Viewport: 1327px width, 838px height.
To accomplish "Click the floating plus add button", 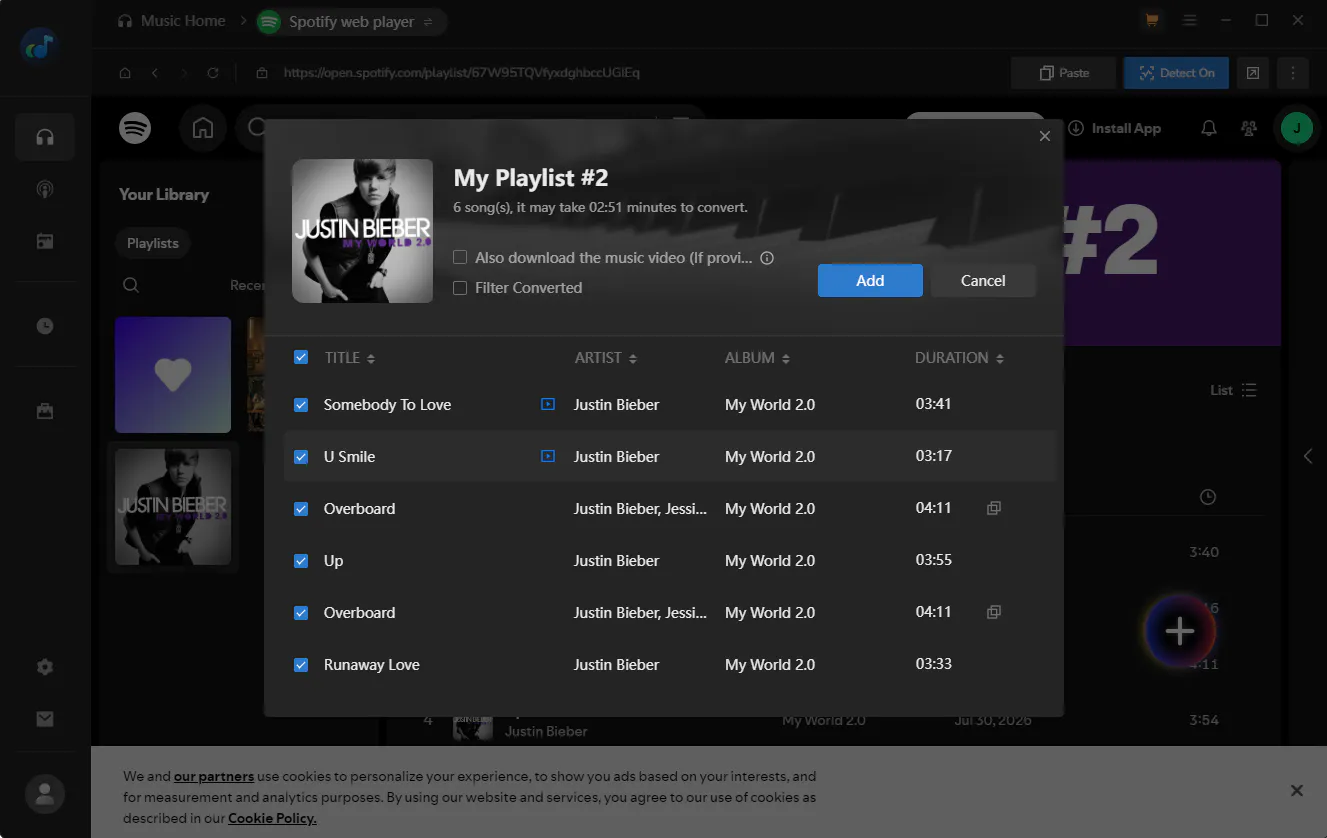I will pyautogui.click(x=1180, y=631).
